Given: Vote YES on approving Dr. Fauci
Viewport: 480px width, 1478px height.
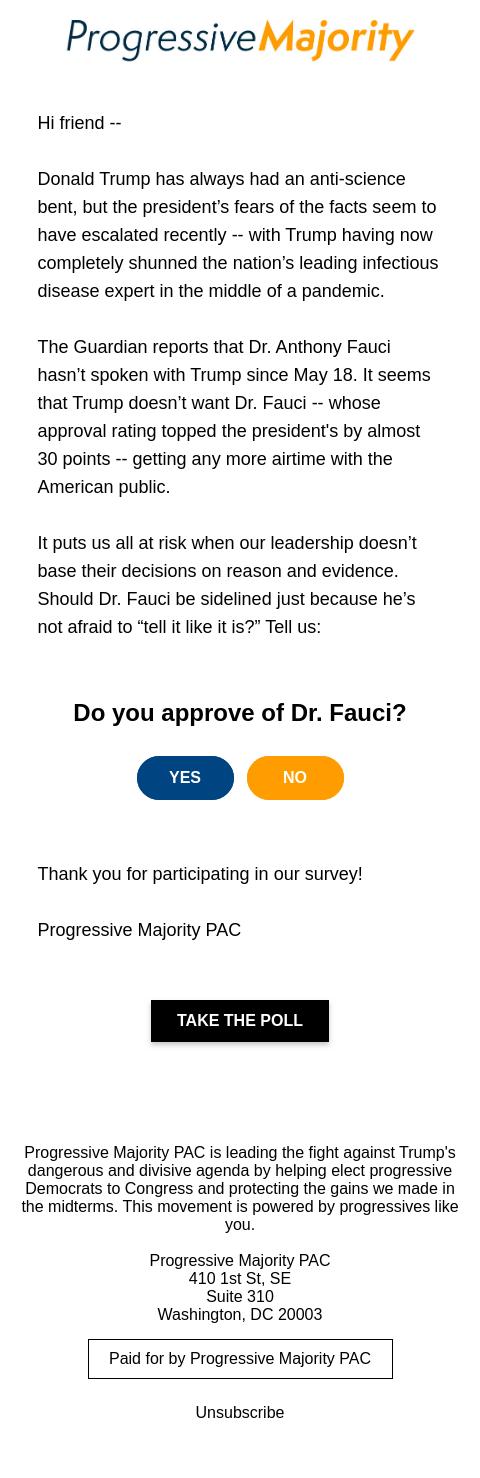Looking at the screenshot, I should coord(185,778).
